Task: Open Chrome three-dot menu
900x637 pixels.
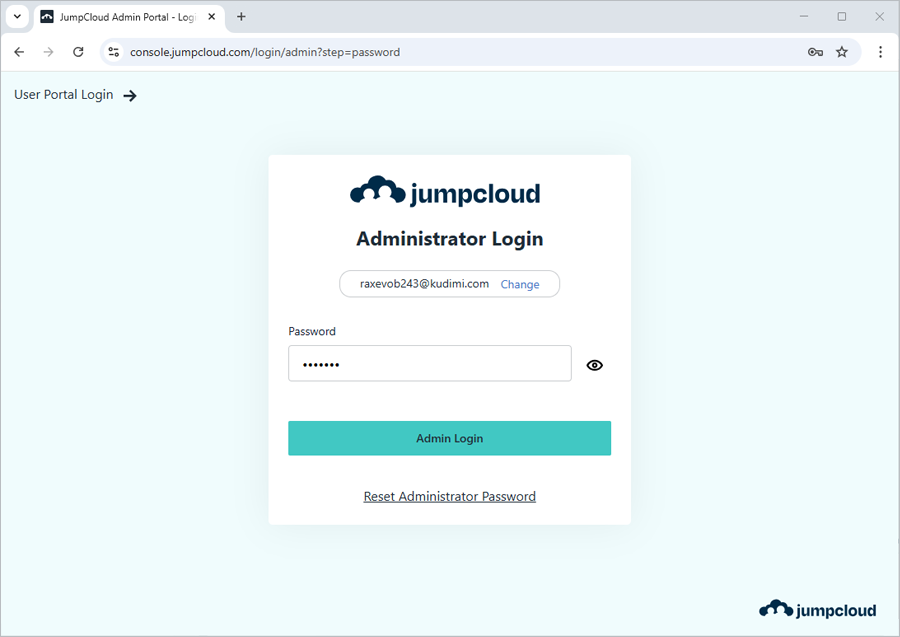Action: tap(880, 52)
